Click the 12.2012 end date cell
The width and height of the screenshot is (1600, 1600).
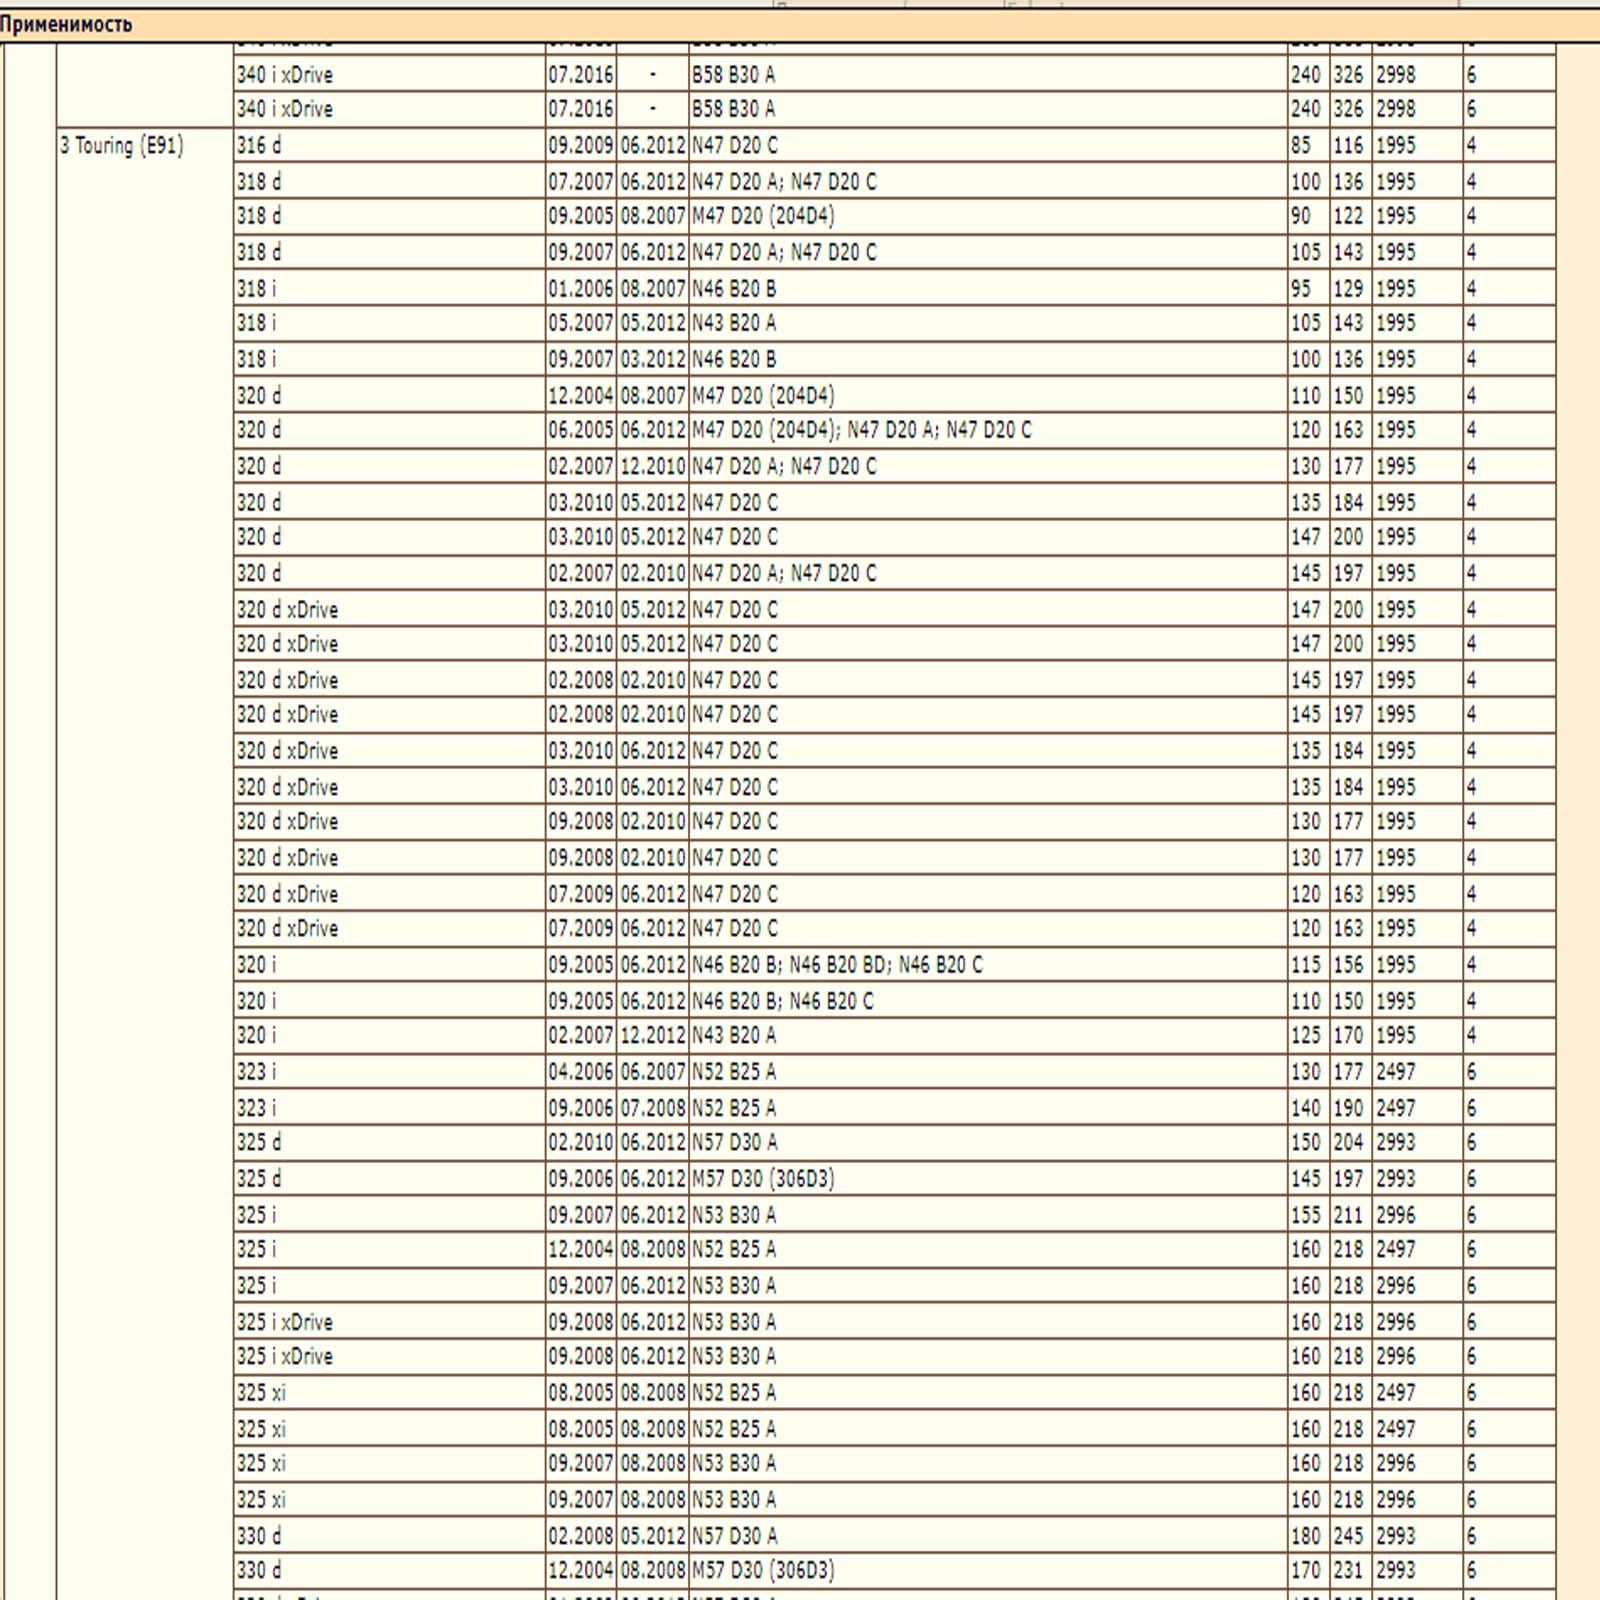coord(653,1036)
